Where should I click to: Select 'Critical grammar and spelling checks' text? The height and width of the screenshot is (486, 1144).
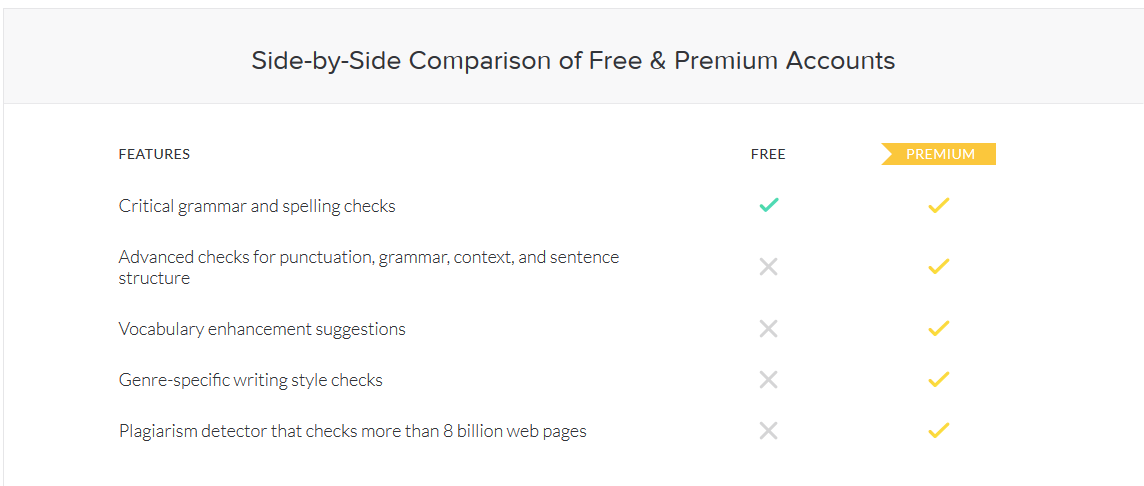[x=257, y=207]
